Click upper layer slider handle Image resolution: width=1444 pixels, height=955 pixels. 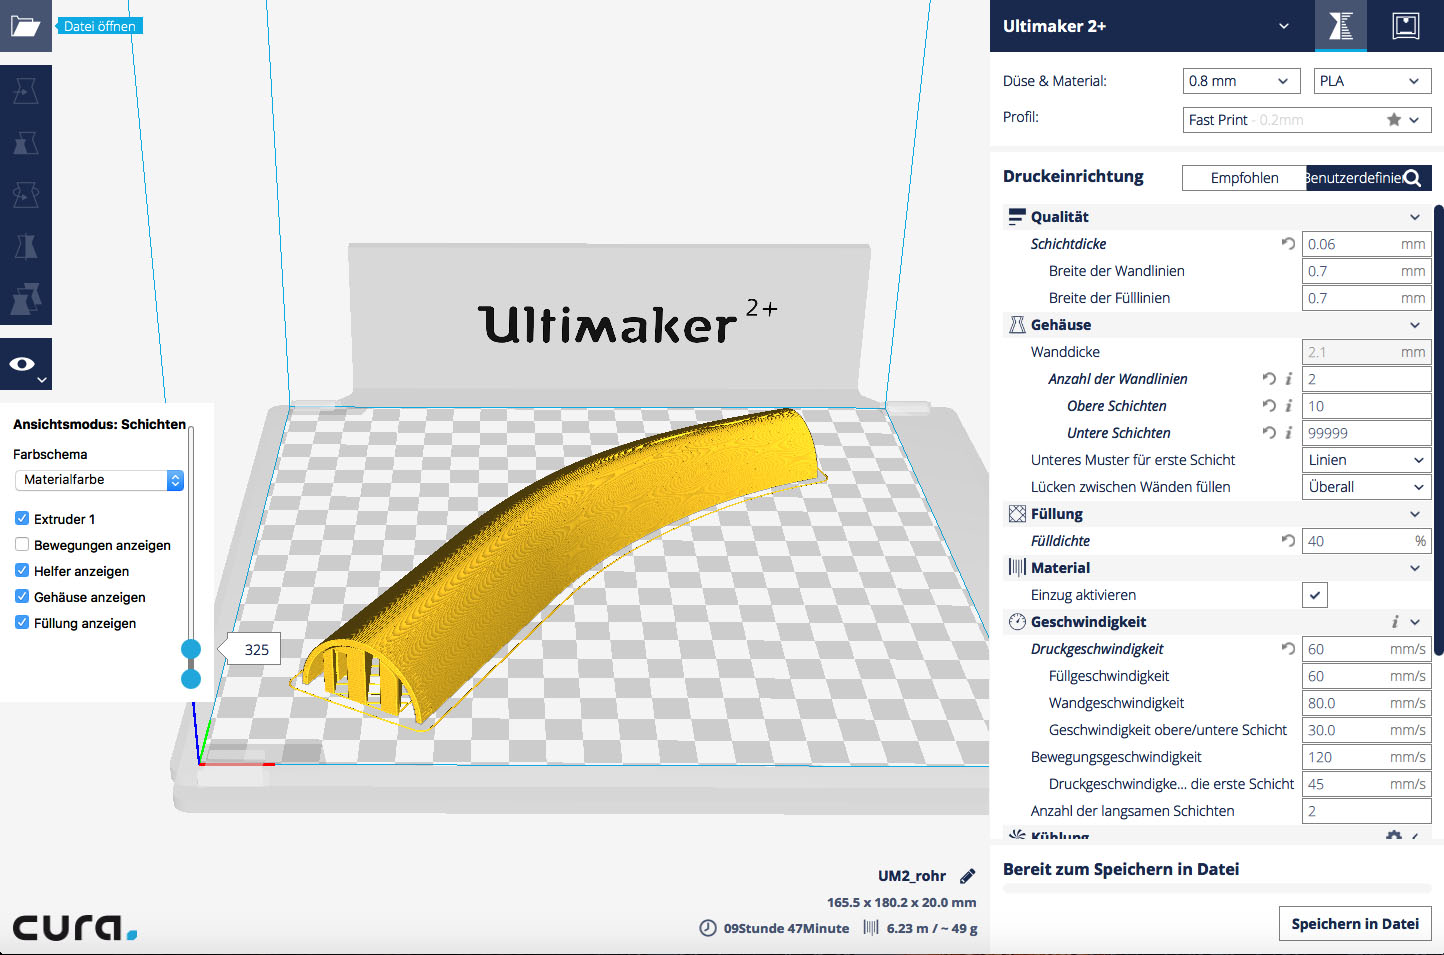(191, 649)
